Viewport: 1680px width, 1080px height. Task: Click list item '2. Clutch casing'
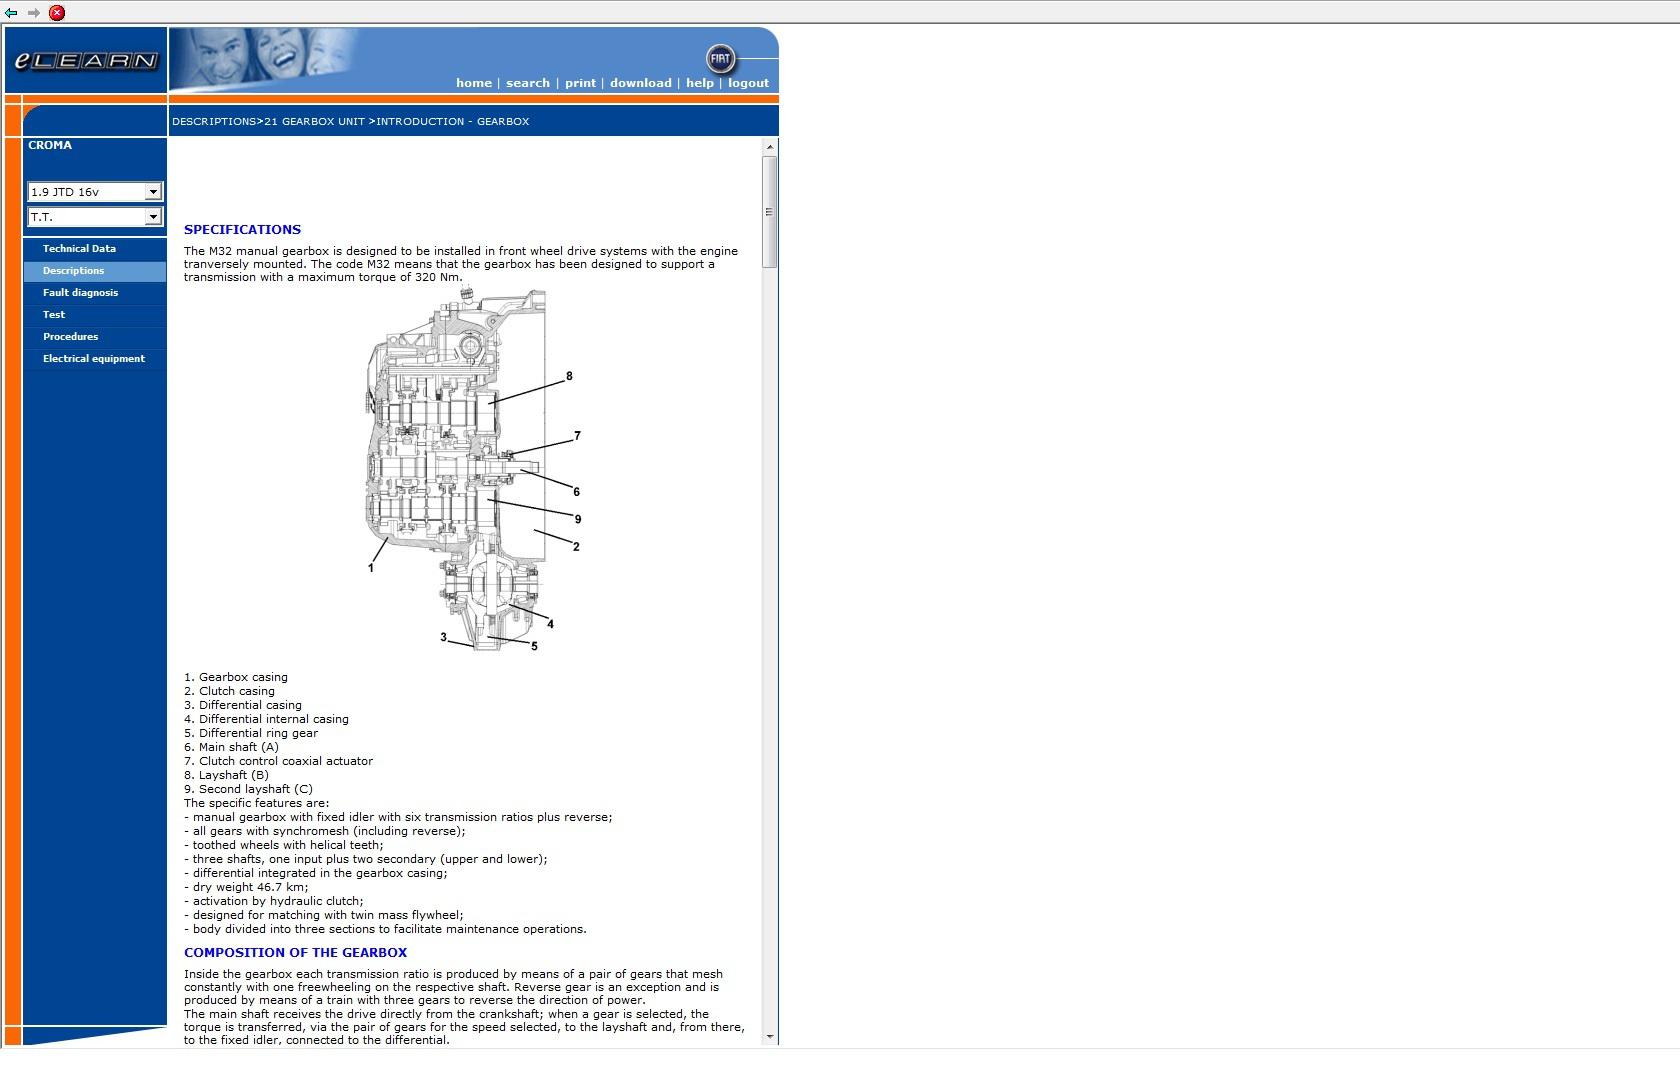click(x=229, y=692)
